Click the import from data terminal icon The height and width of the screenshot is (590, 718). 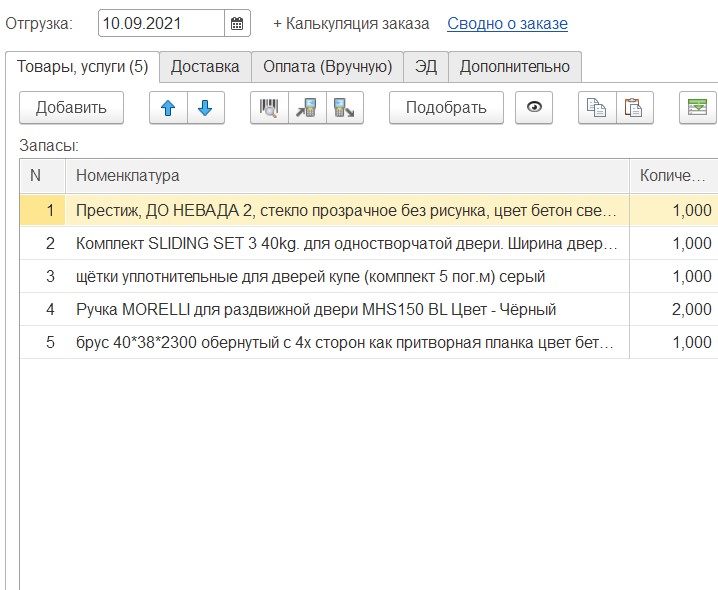click(306, 108)
